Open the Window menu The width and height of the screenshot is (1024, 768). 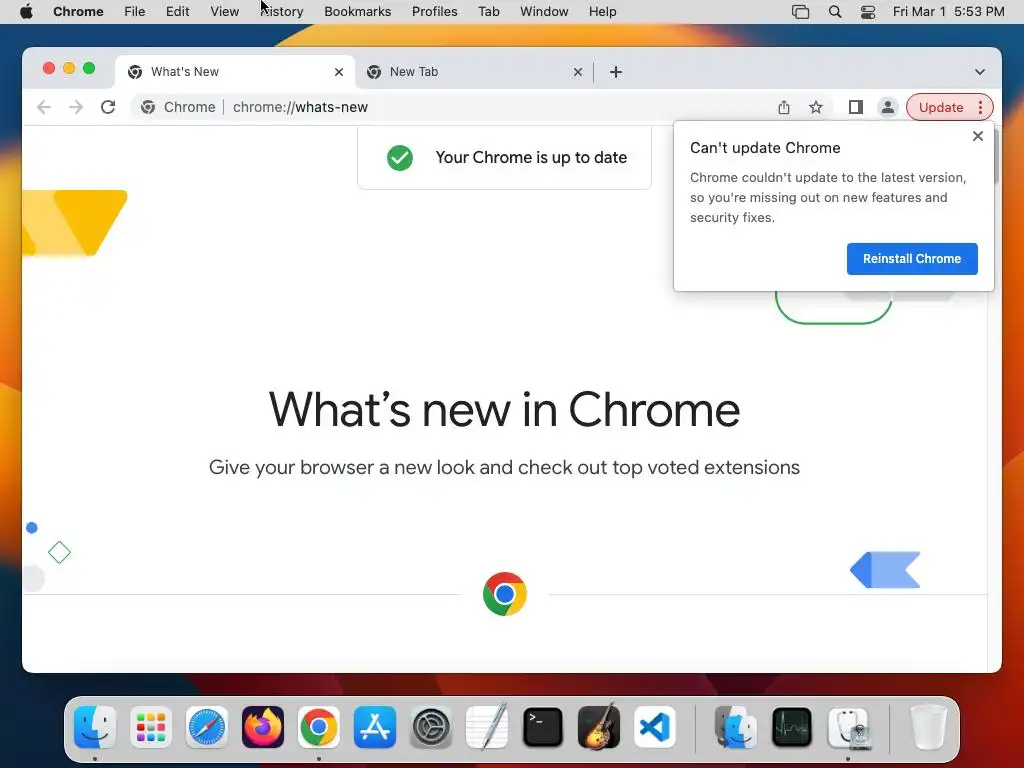pos(544,12)
